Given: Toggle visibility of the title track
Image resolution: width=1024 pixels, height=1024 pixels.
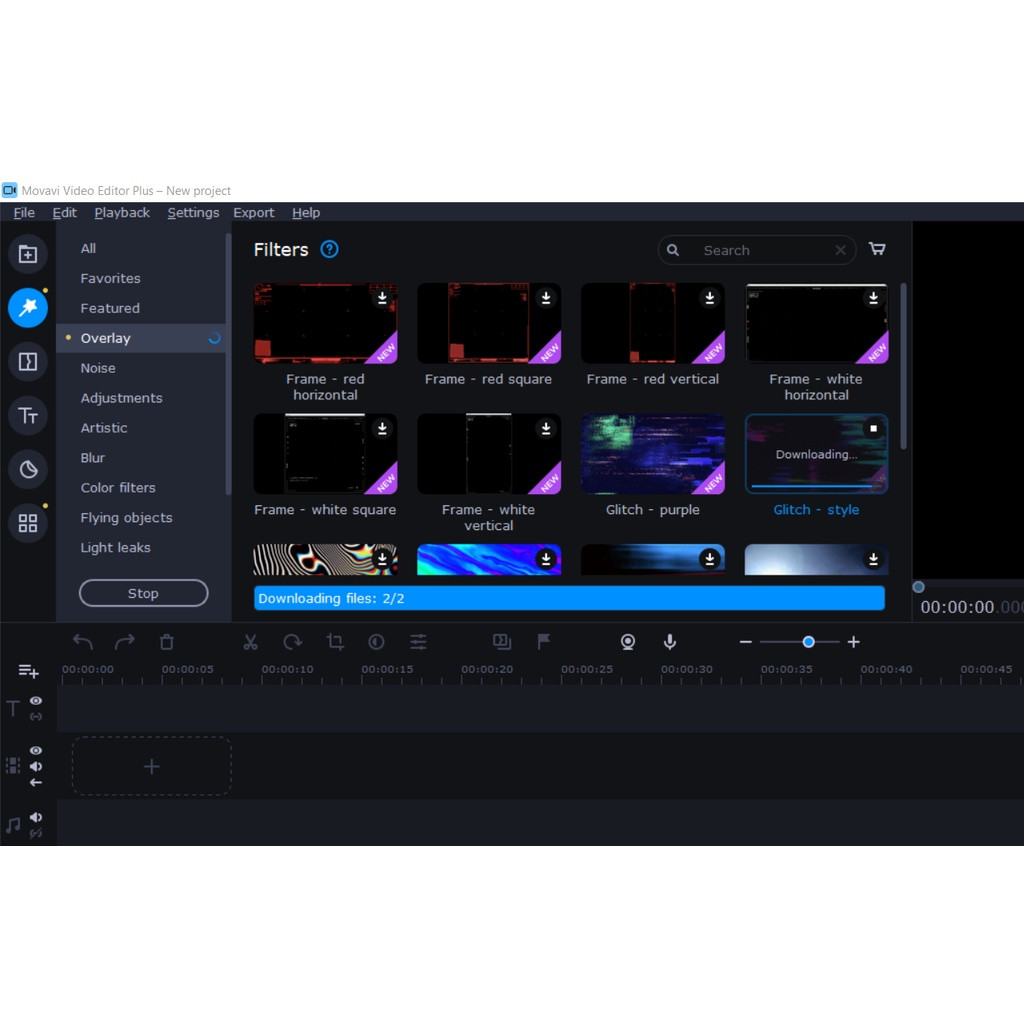Looking at the screenshot, I should coord(36,701).
